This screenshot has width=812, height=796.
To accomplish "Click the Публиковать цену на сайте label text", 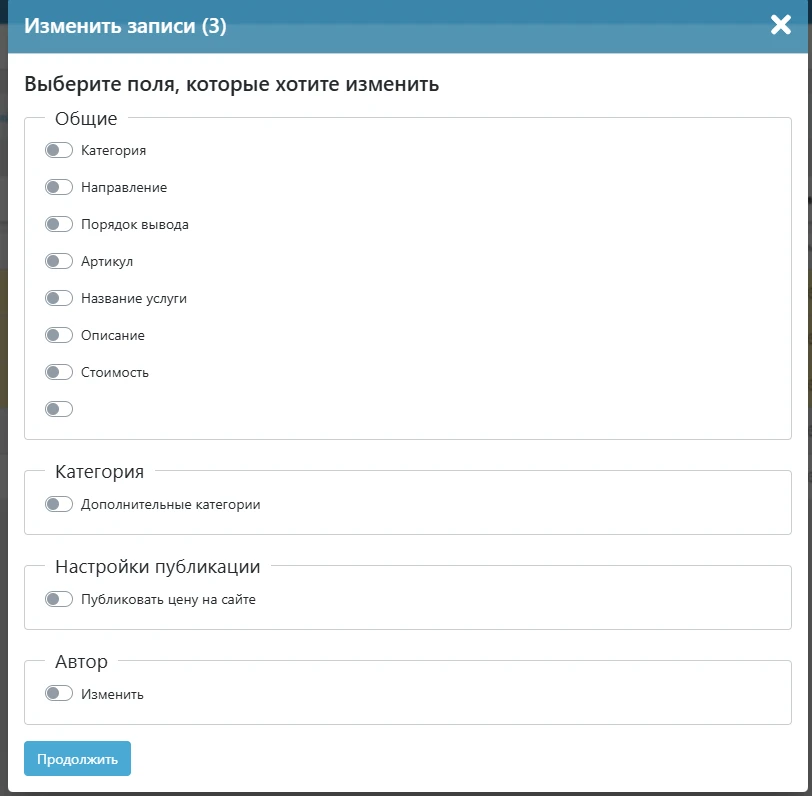I will pyautogui.click(x=168, y=600).
